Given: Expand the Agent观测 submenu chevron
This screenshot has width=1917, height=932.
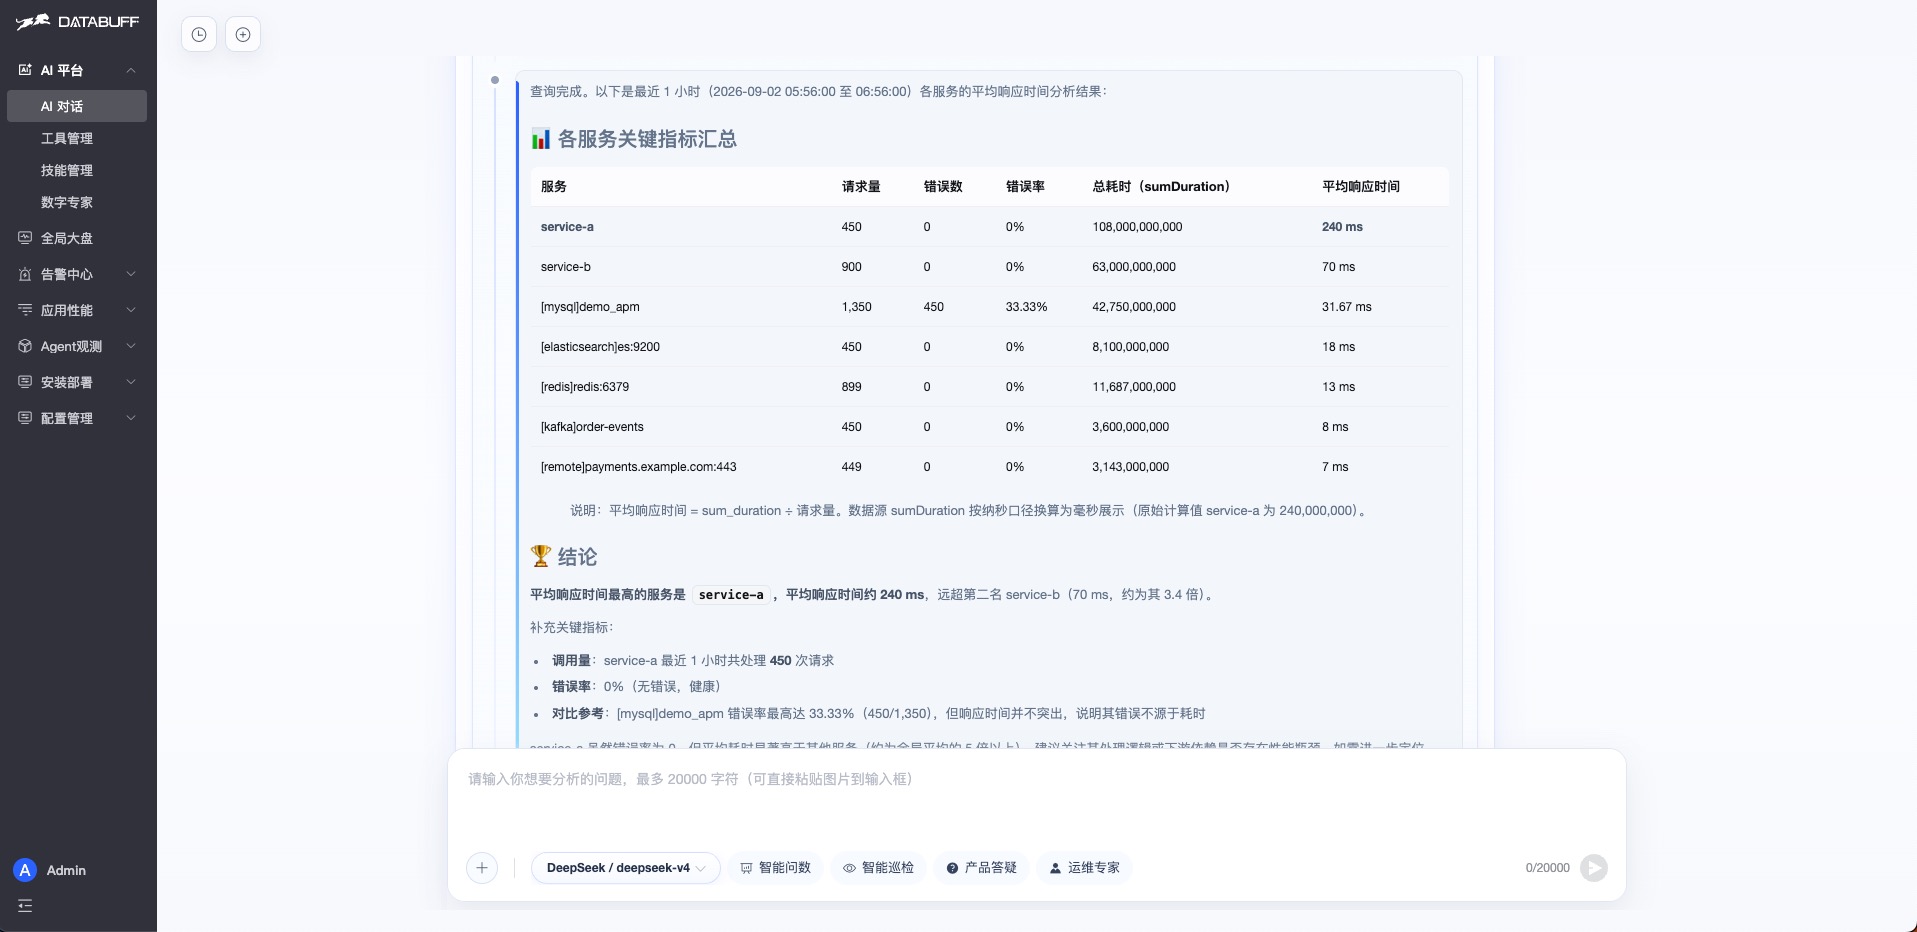Looking at the screenshot, I should [131, 346].
